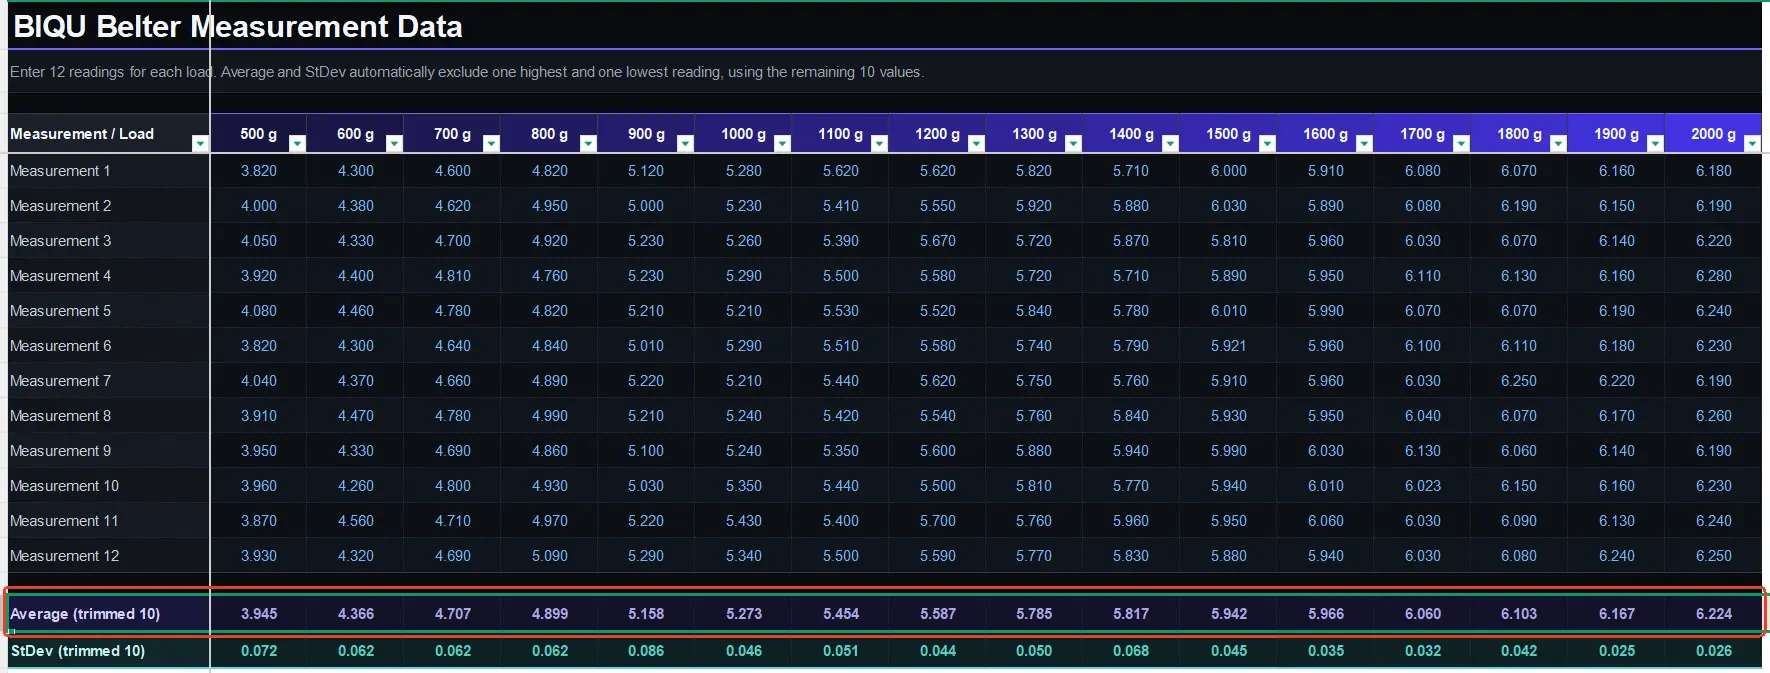This screenshot has width=1770, height=673.
Task: Open the 1200 g column filter icon
Action: click(x=976, y=144)
